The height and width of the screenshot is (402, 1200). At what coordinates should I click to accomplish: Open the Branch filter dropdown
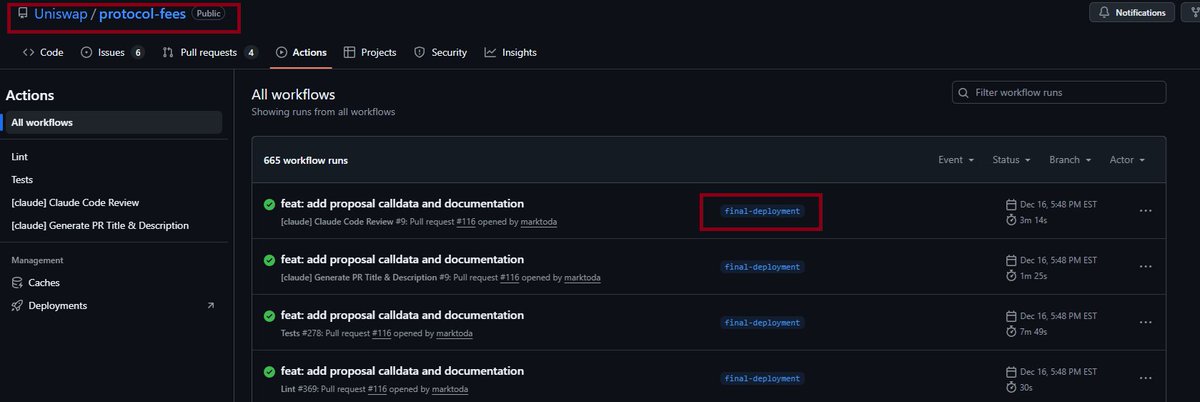(x=1070, y=160)
